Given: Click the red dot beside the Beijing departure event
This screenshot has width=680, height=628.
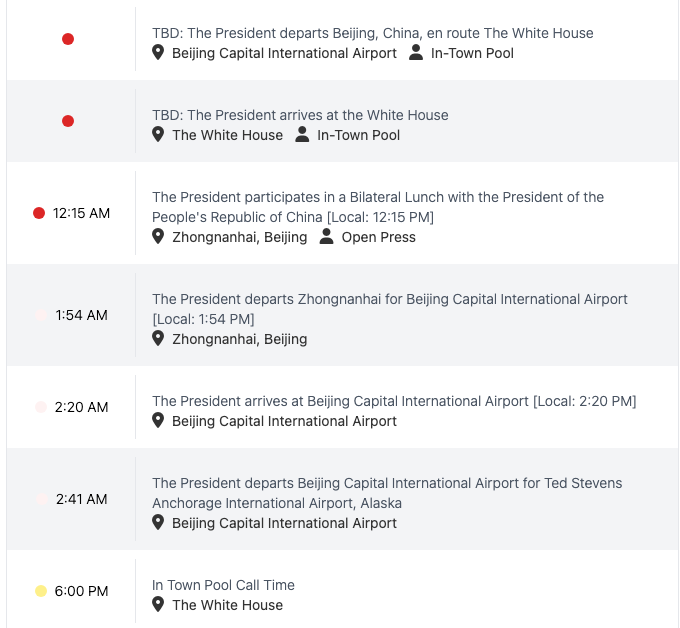Looking at the screenshot, I should click(x=68, y=39).
